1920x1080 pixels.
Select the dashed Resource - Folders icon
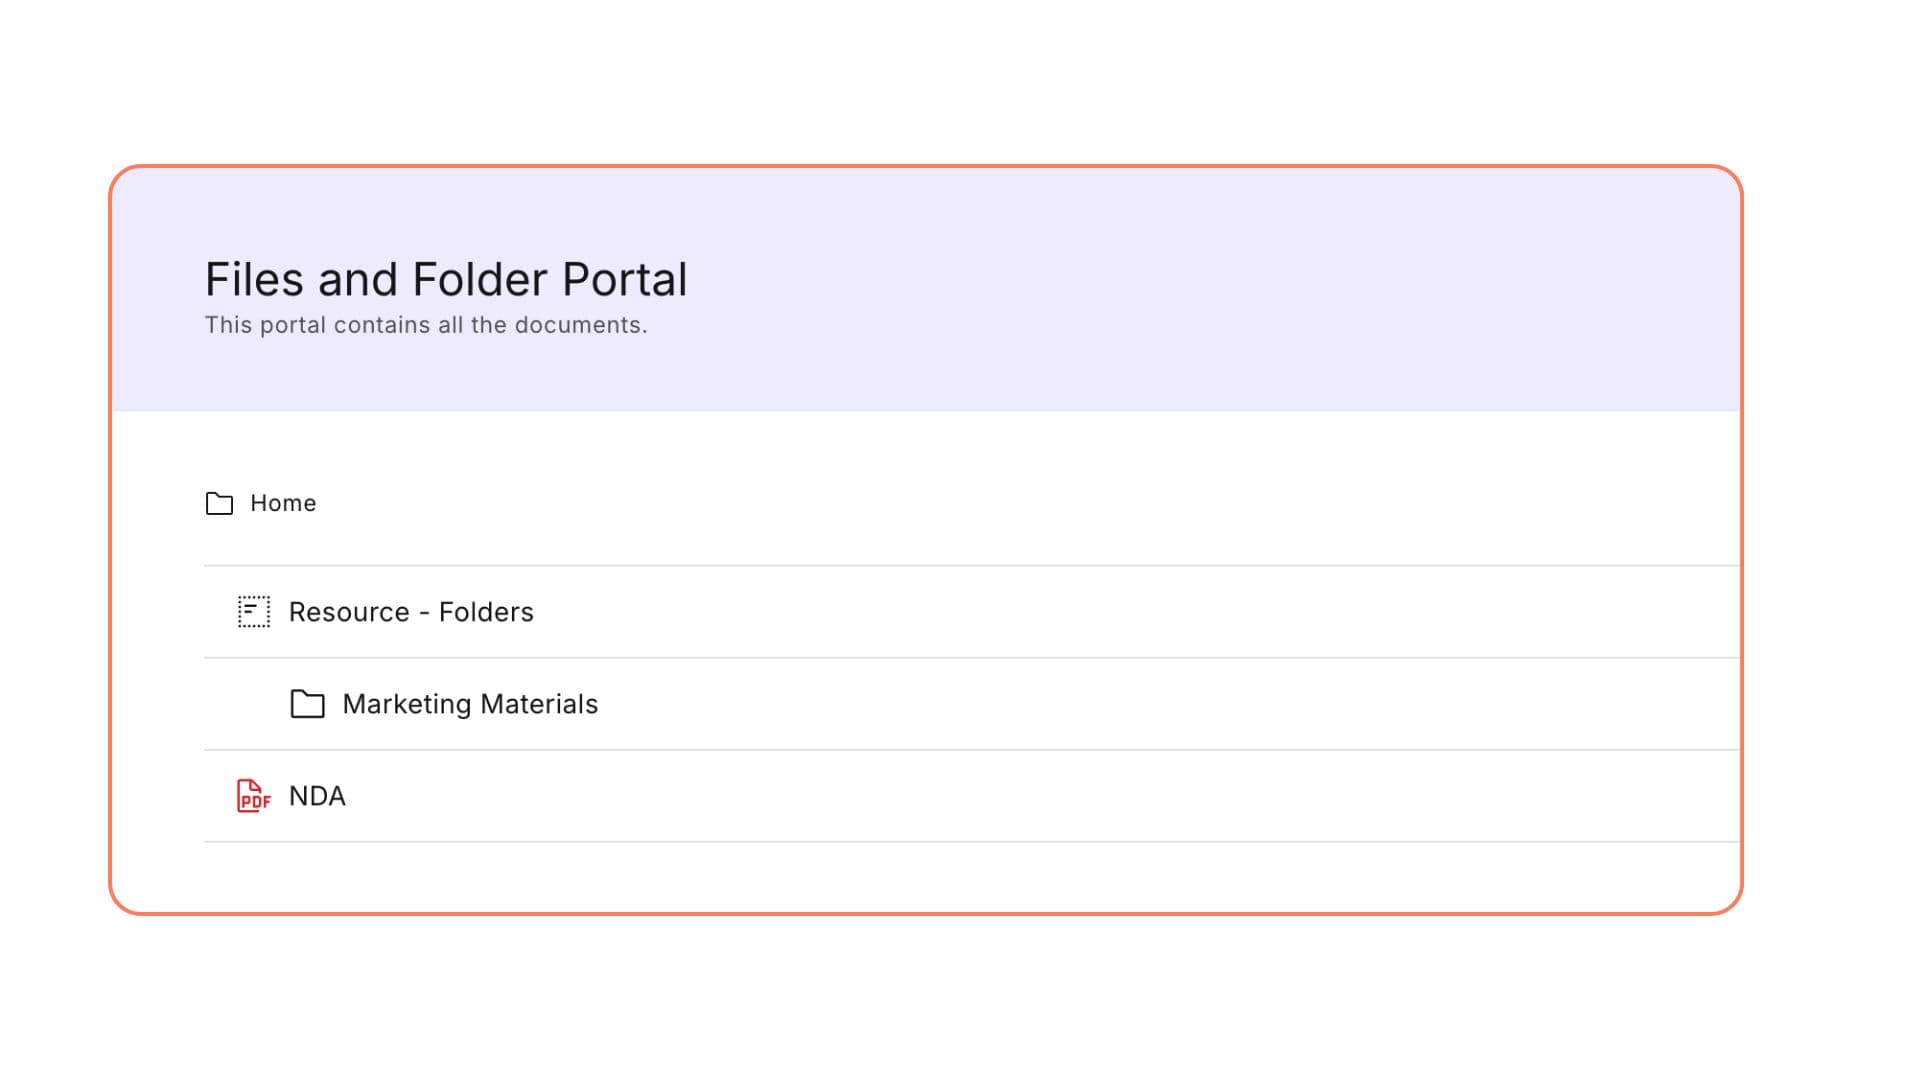tap(253, 611)
